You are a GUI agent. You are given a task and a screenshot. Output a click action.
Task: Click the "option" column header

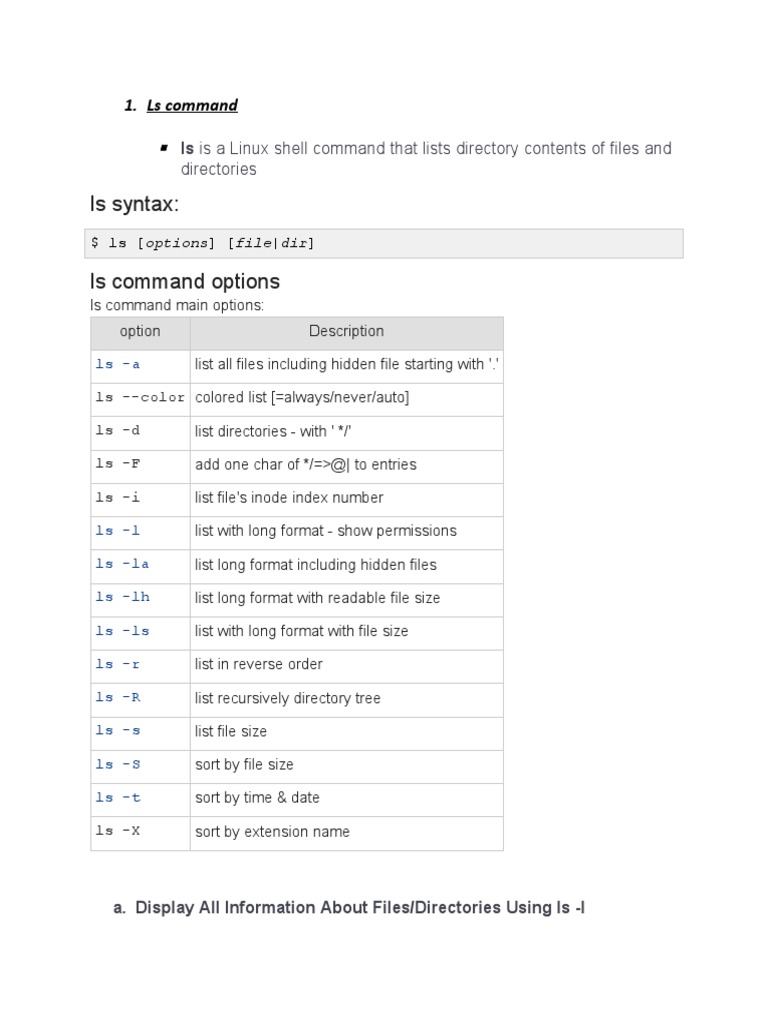[x=140, y=331]
